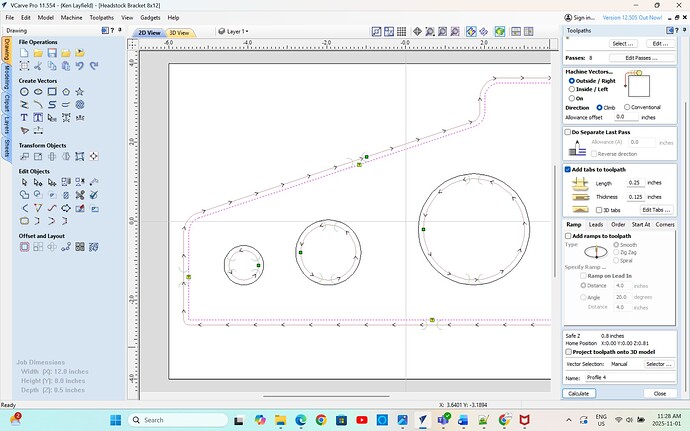Open the Create Vector Texture spiral icon

click(x=80, y=105)
